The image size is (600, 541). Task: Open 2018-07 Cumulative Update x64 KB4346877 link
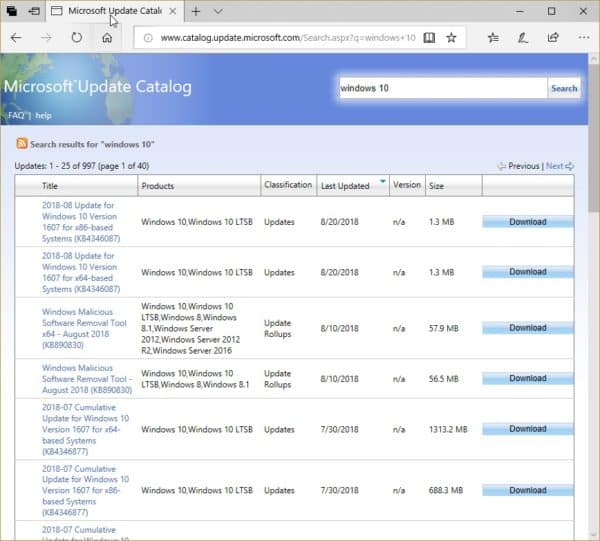[x=85, y=429]
